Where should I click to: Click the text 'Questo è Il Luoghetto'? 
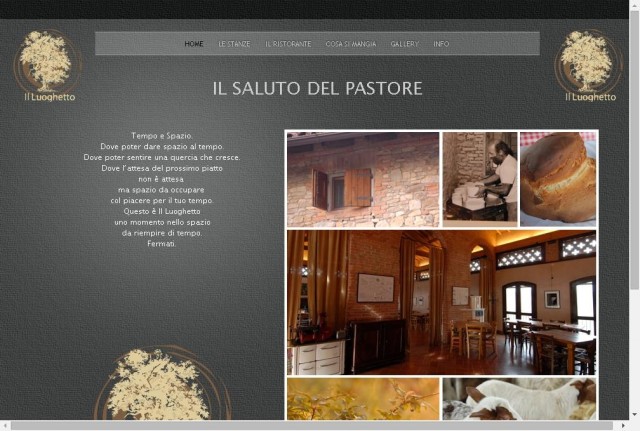(162, 211)
